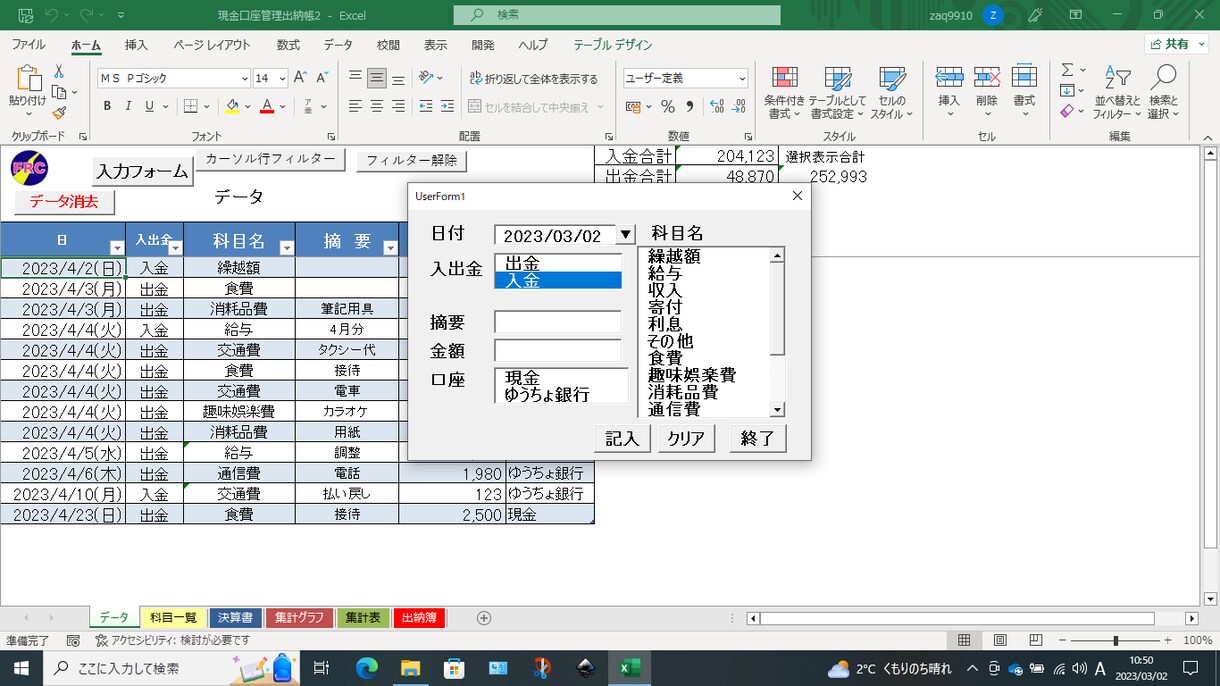This screenshot has height=686, width=1220.
Task: Click the 入力フォーム button on sheet
Action: point(142,171)
